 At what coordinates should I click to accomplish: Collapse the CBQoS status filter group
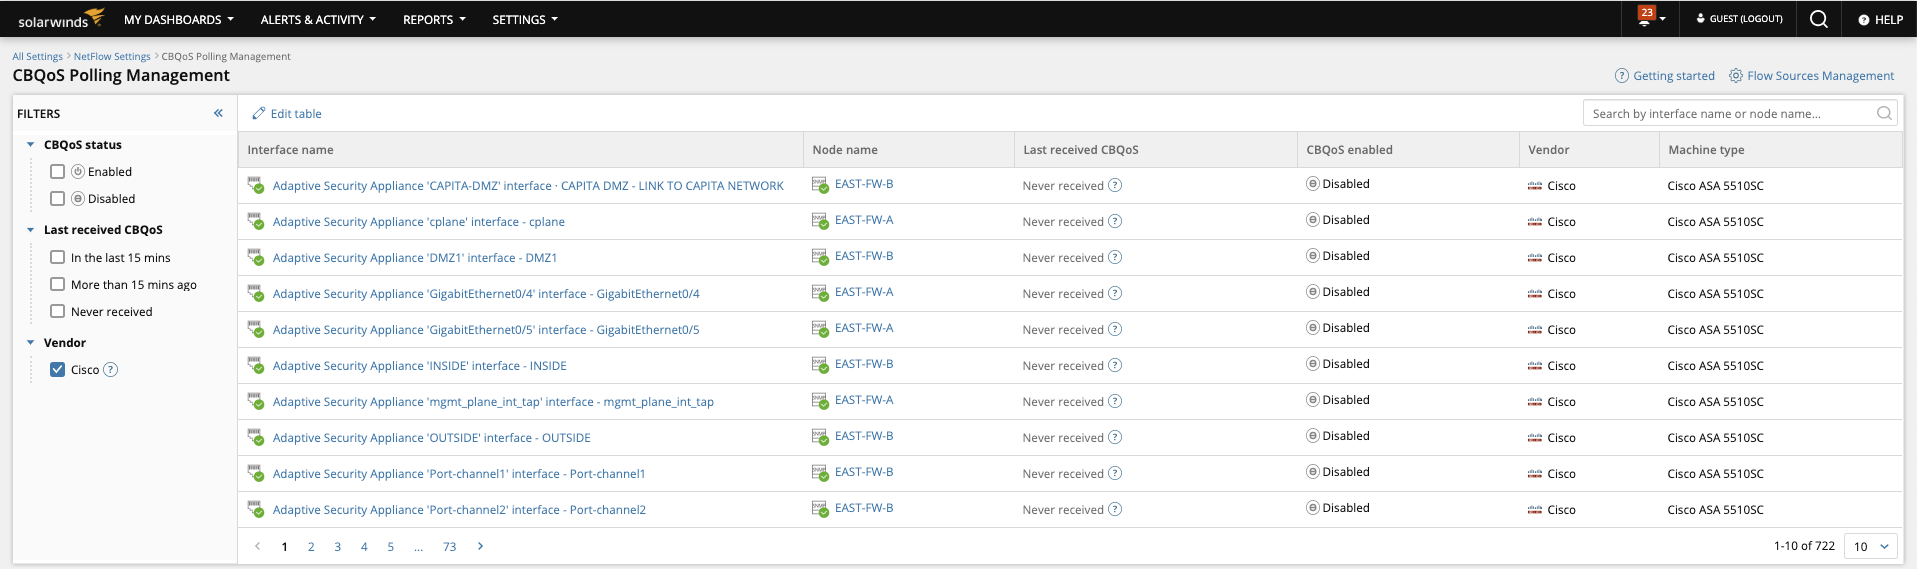click(x=31, y=145)
